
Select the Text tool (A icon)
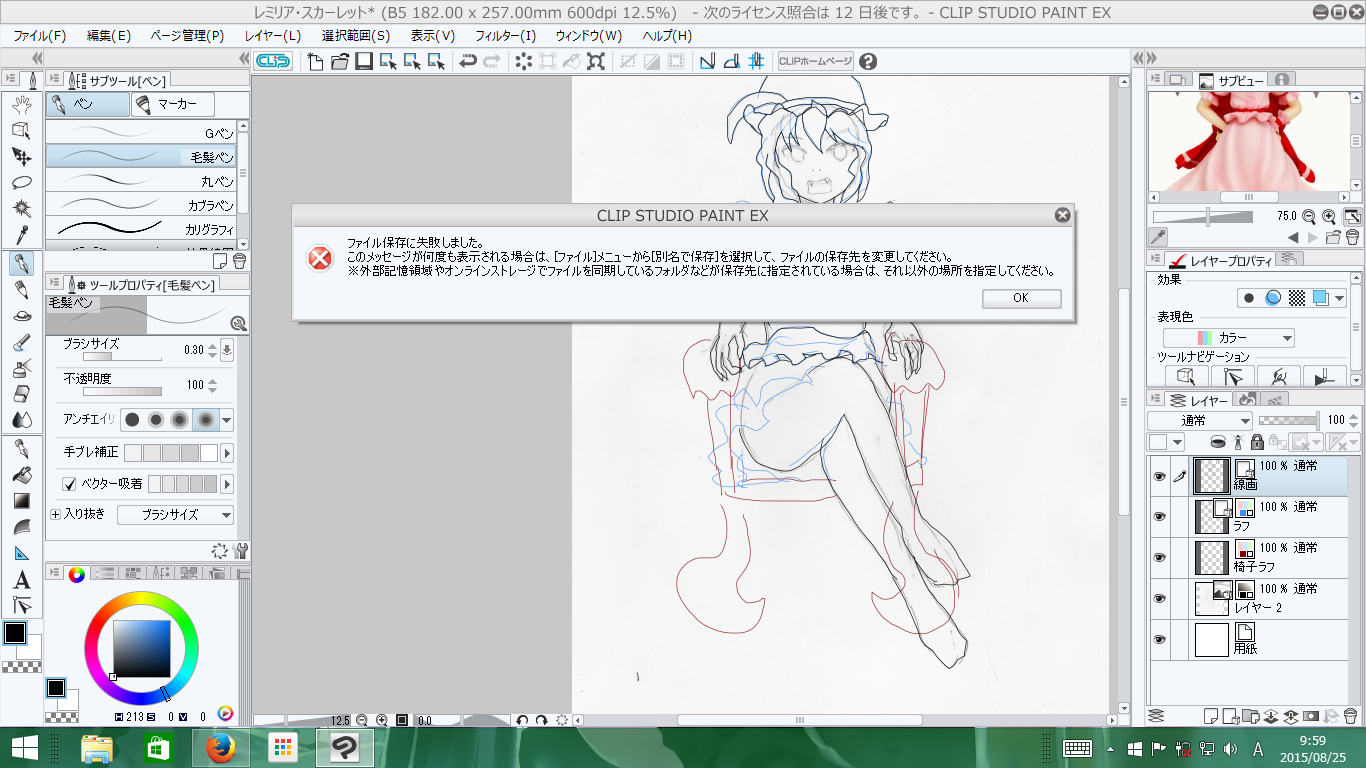(21, 580)
